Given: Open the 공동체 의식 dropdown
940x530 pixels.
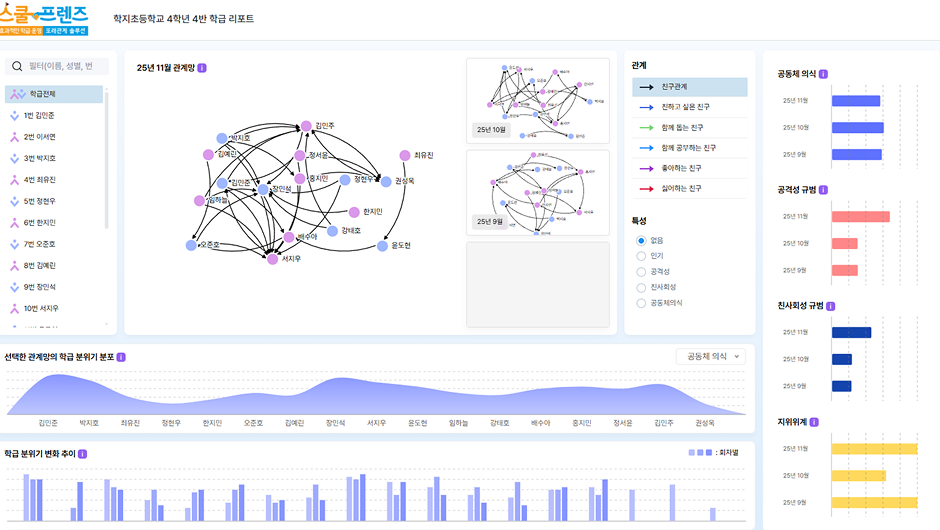Looking at the screenshot, I should 710,356.
